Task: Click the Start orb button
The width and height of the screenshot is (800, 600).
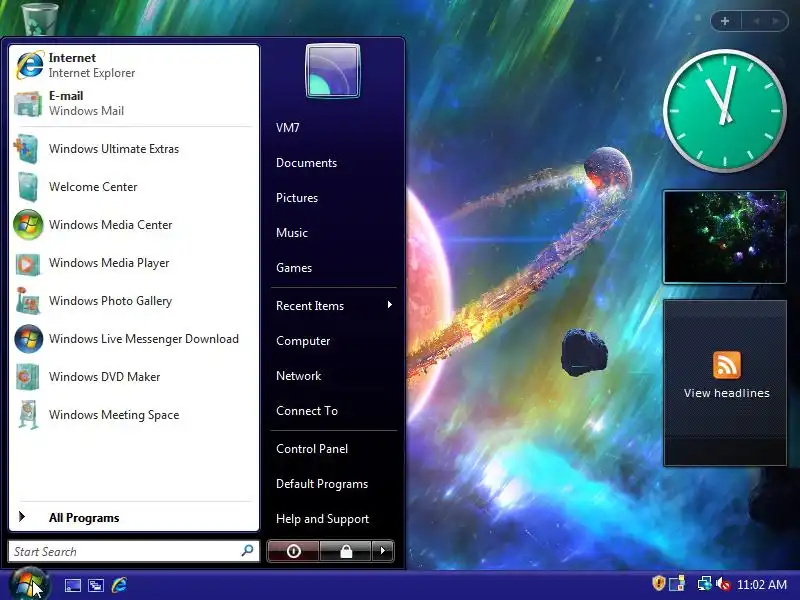Action: coord(29,584)
